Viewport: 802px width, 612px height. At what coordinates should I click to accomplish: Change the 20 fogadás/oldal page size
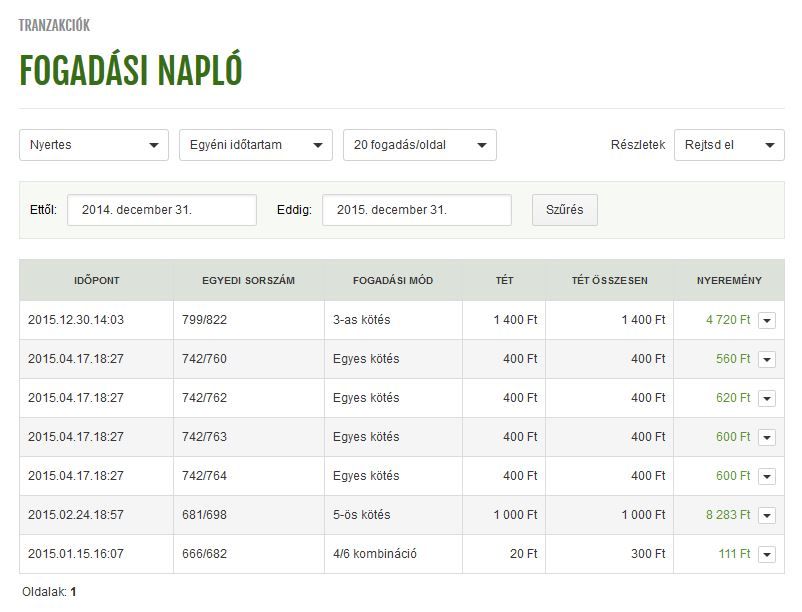tap(419, 145)
